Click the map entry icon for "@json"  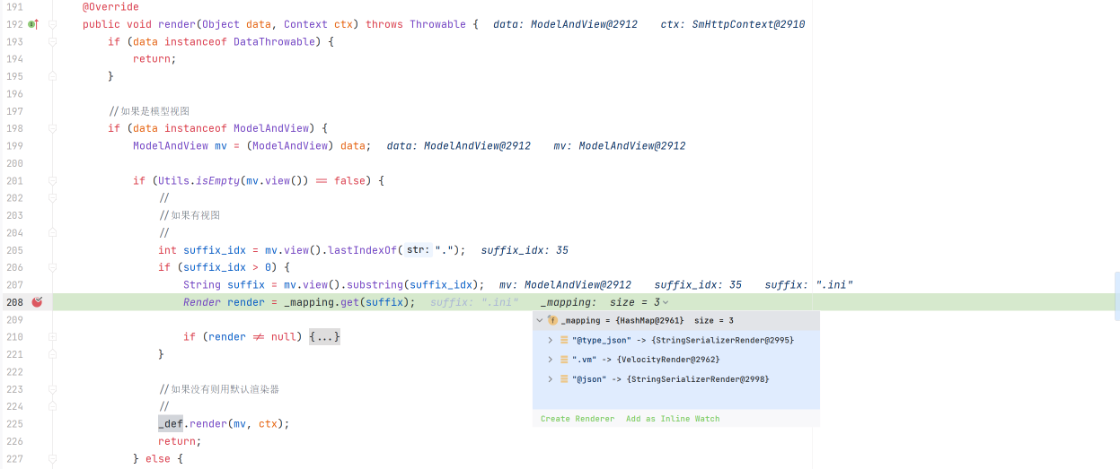click(564, 379)
